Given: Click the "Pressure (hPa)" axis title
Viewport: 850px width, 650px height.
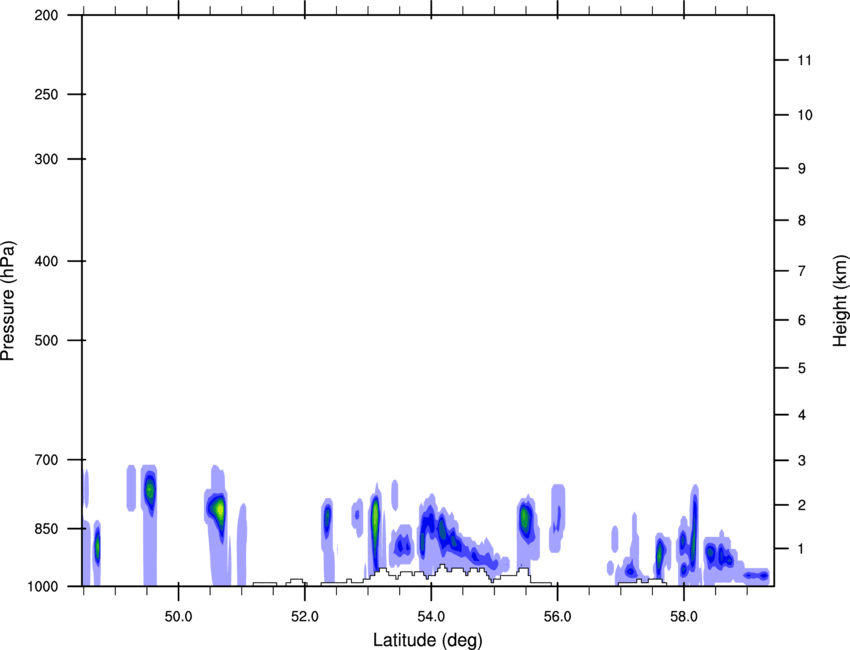Looking at the screenshot, I should click(8, 301).
